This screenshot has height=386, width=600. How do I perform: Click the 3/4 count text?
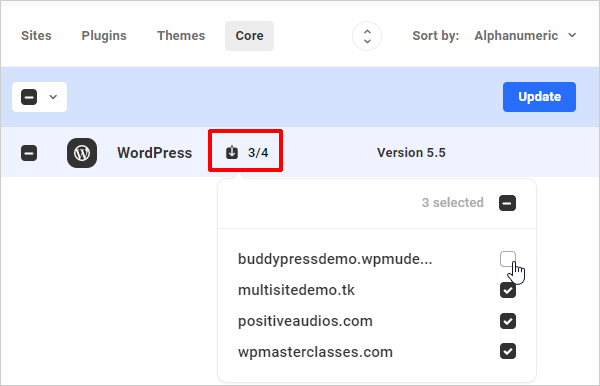(x=258, y=153)
